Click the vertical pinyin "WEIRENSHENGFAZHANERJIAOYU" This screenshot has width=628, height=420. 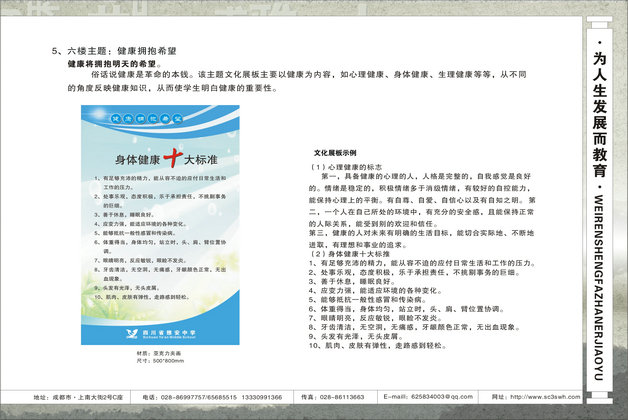point(599,287)
